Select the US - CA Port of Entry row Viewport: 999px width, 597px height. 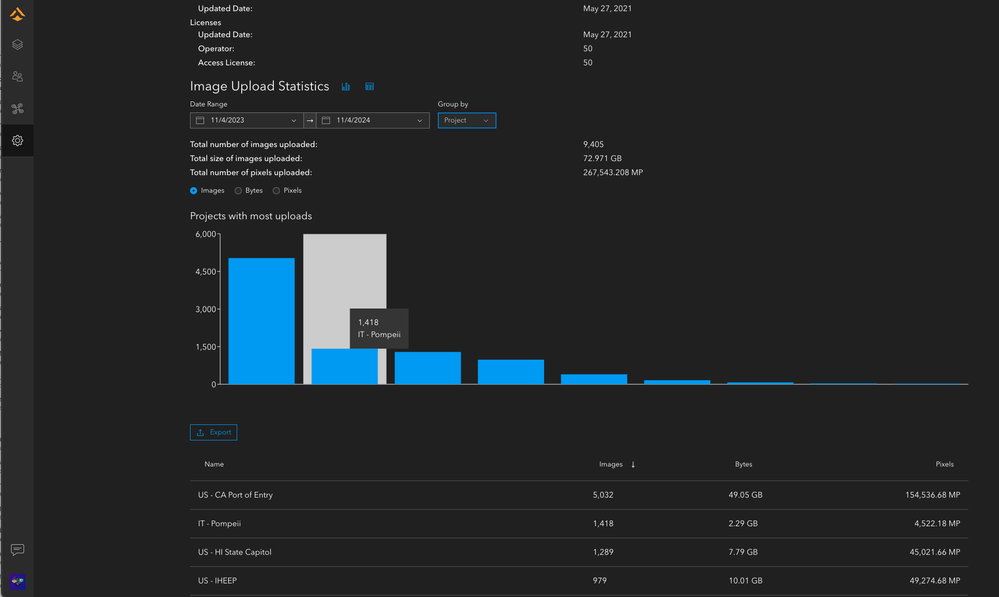400,494
